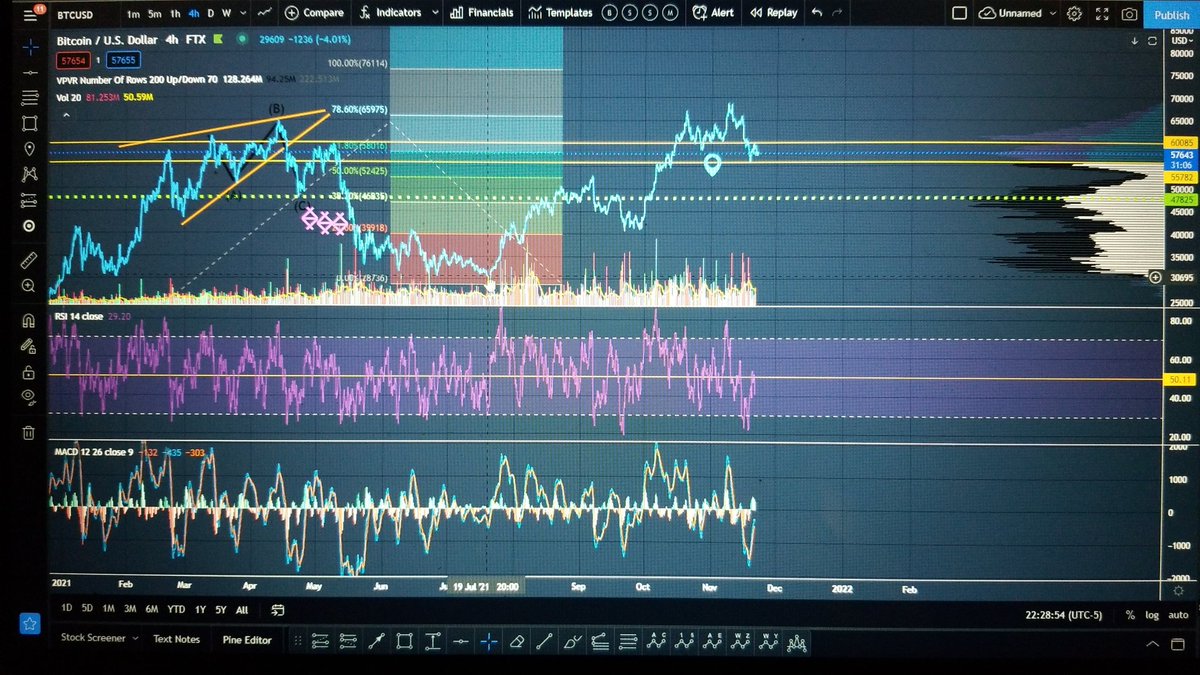This screenshot has height=675, width=1200.
Task: Expand favorite indicators dropdown arrow
Action: pos(433,13)
